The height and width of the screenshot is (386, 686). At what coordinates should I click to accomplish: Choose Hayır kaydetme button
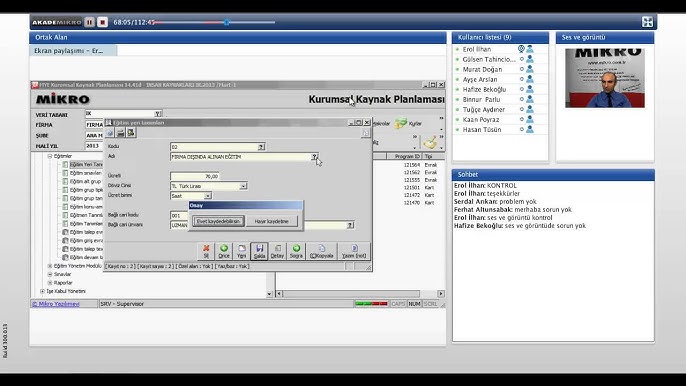click(272, 221)
